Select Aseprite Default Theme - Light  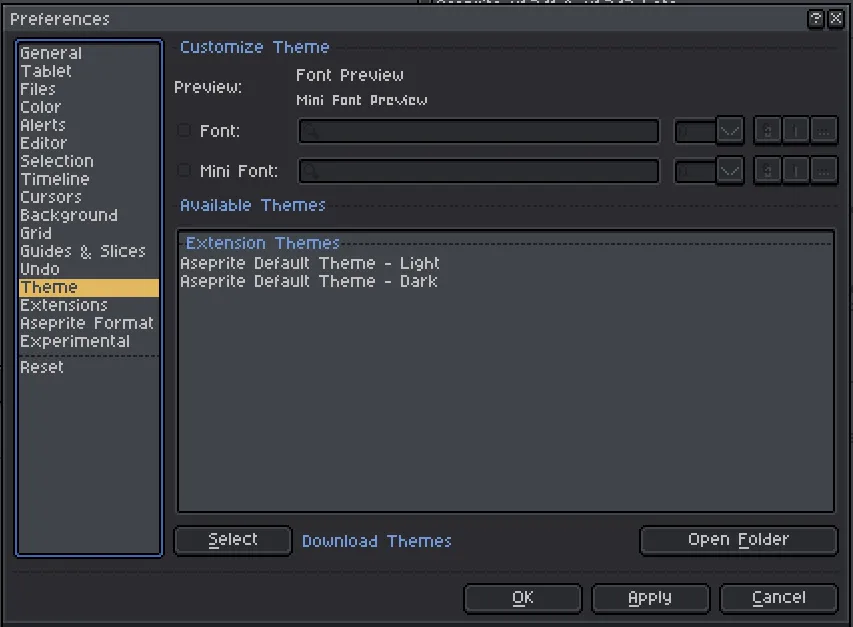click(x=310, y=264)
